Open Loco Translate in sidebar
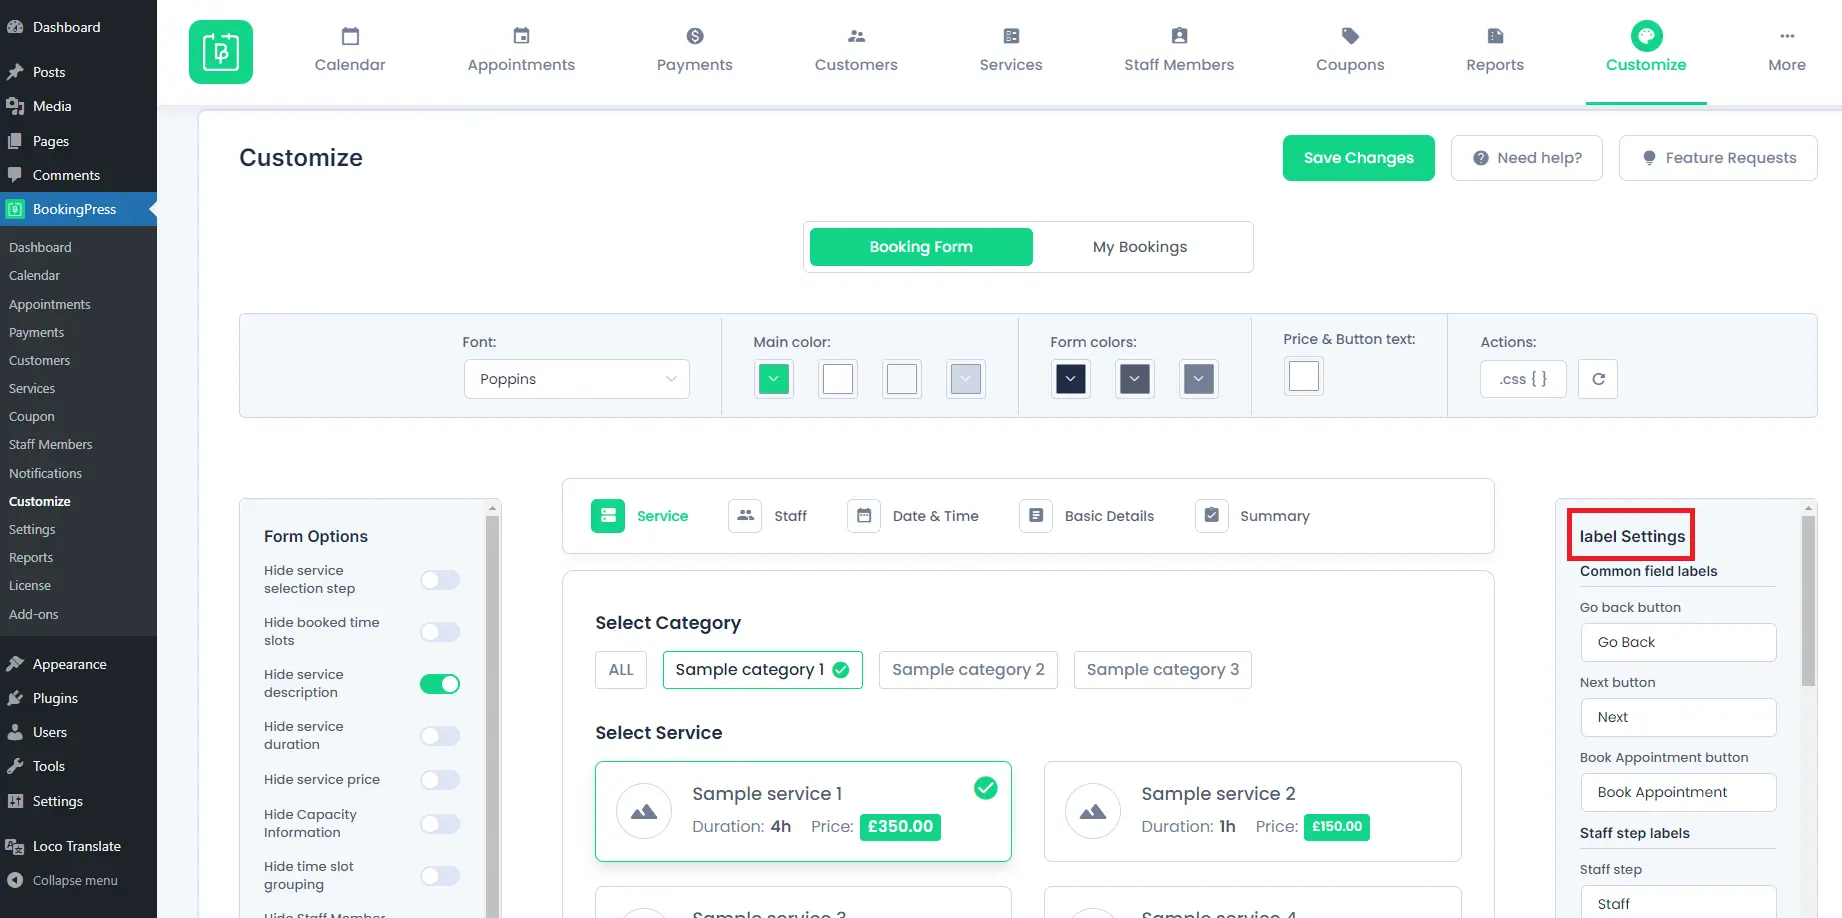Image resolution: width=1842 pixels, height=918 pixels. (x=78, y=846)
